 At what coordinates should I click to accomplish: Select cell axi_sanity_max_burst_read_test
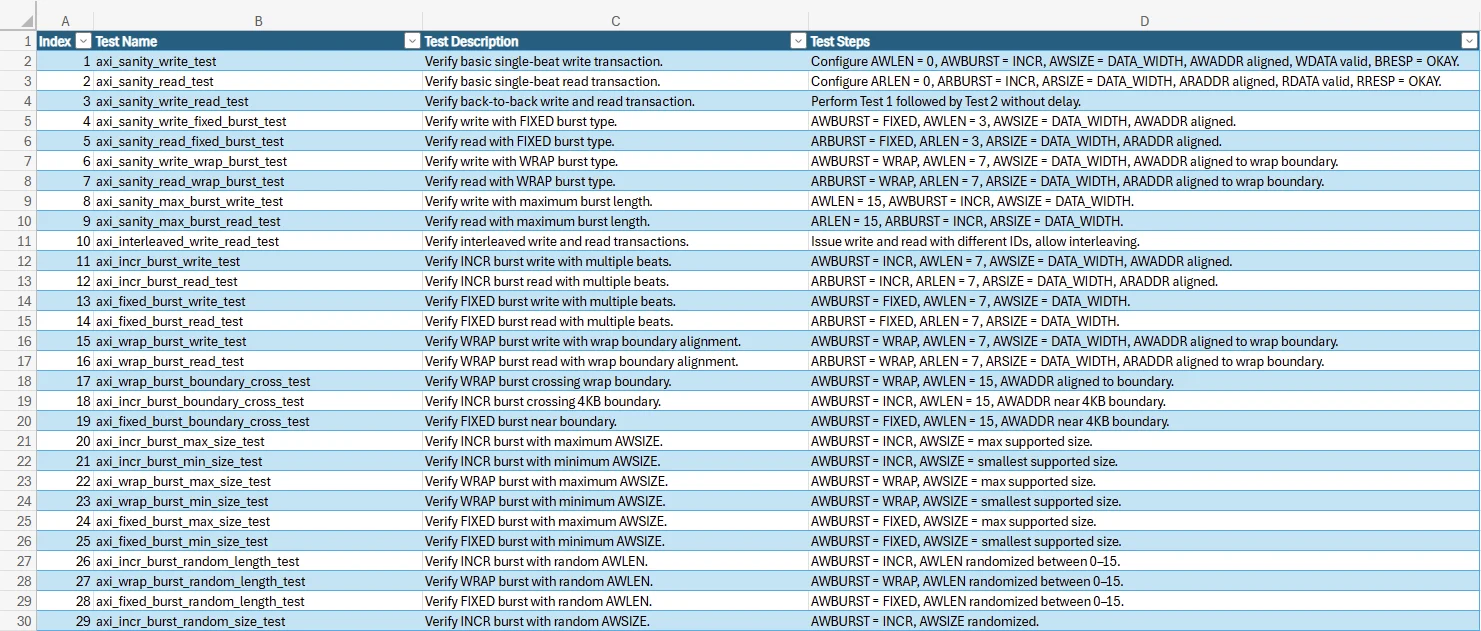point(258,221)
